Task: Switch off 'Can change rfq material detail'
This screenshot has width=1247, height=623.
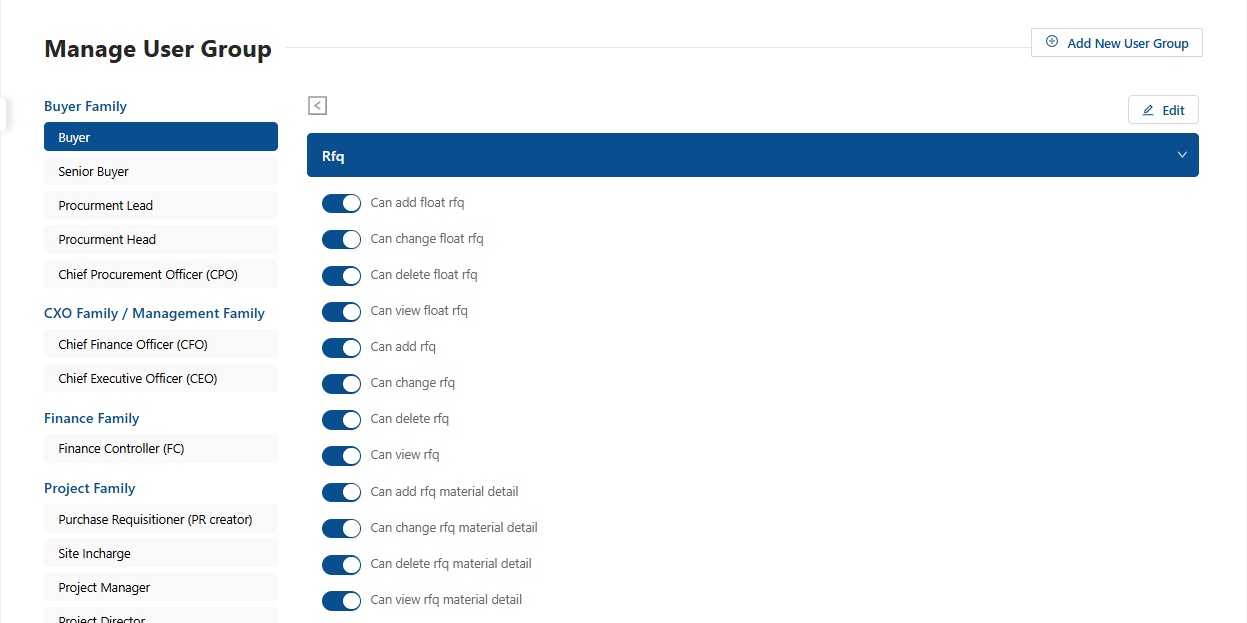Action: point(341,528)
